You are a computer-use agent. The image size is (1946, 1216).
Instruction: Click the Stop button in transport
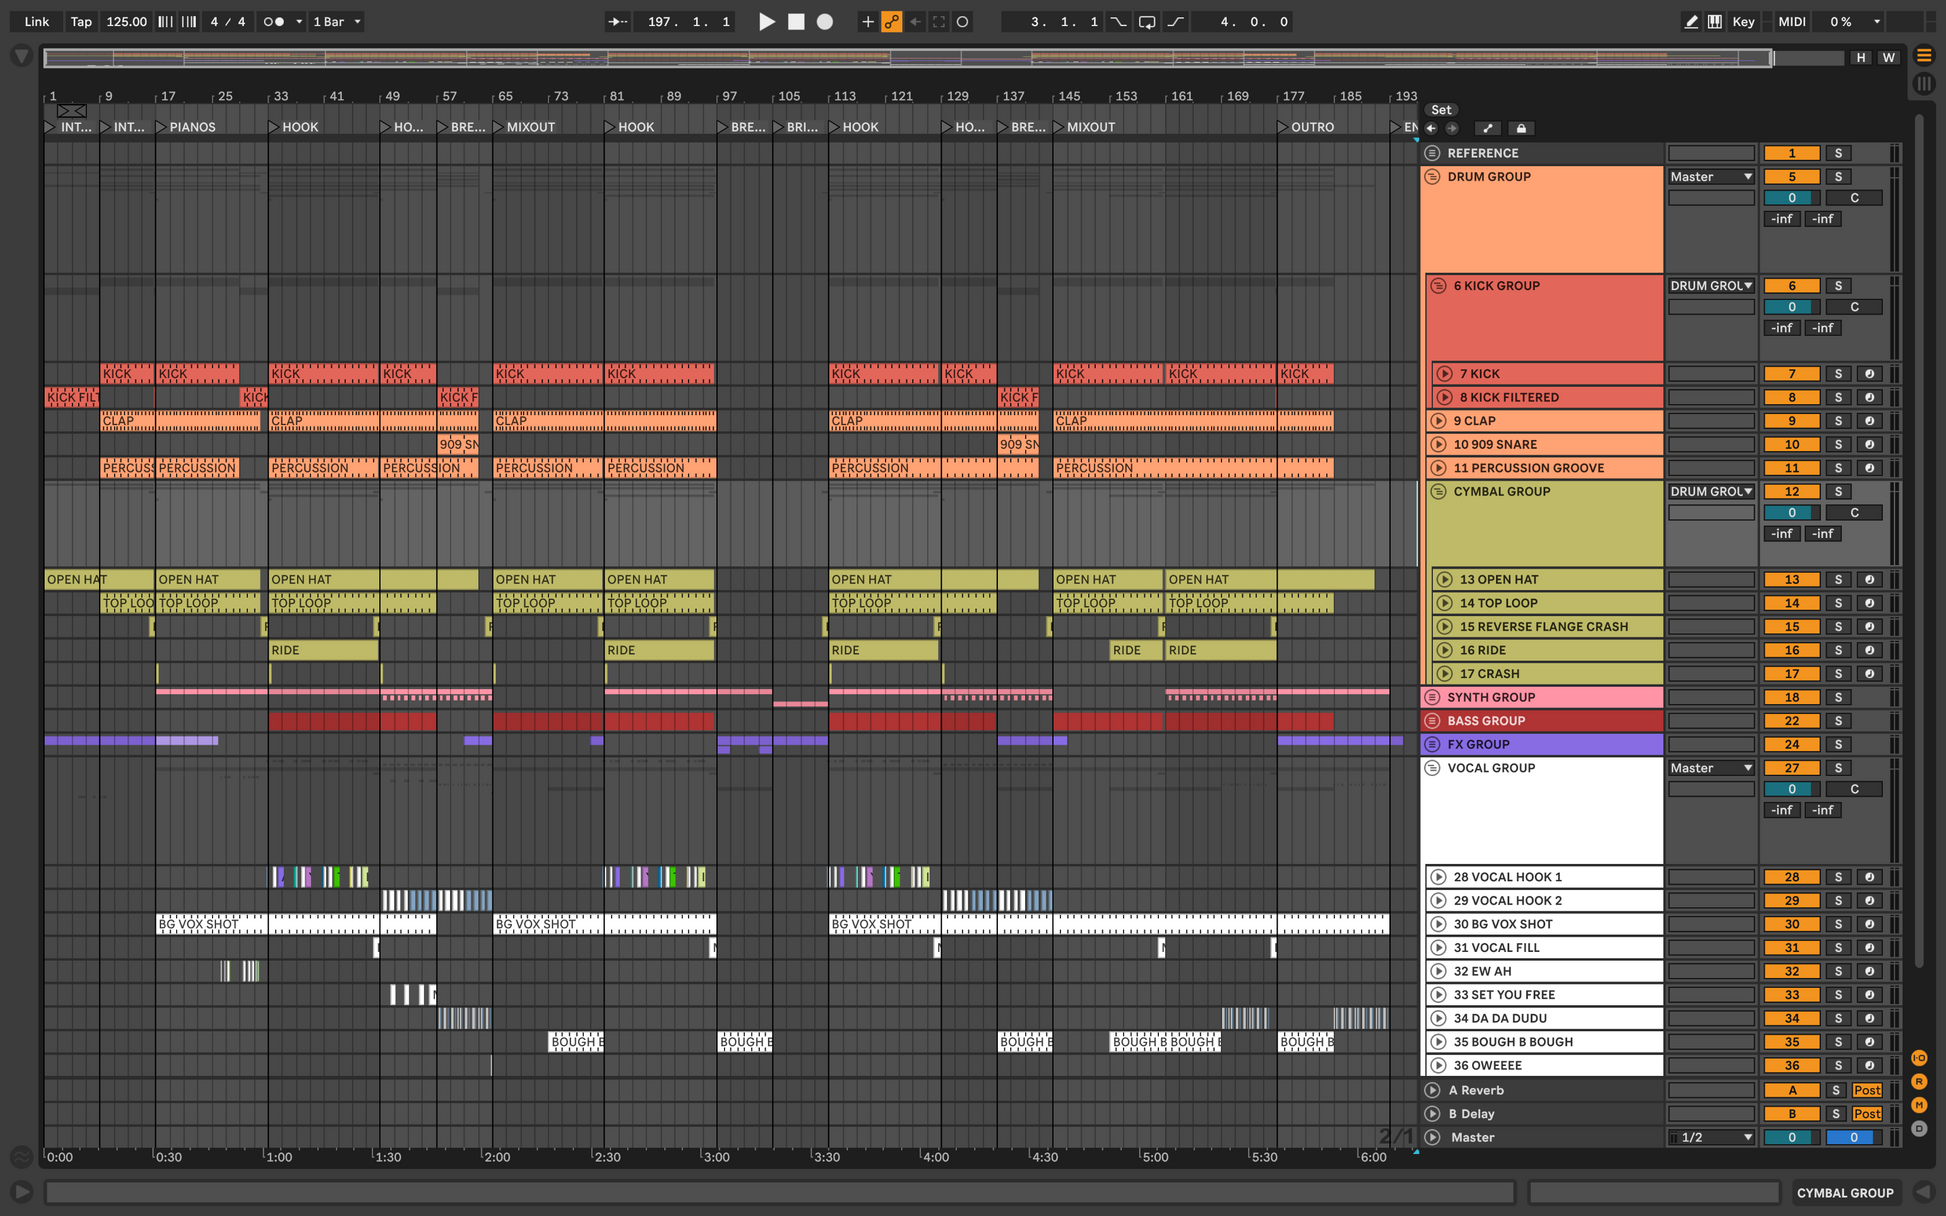point(796,21)
